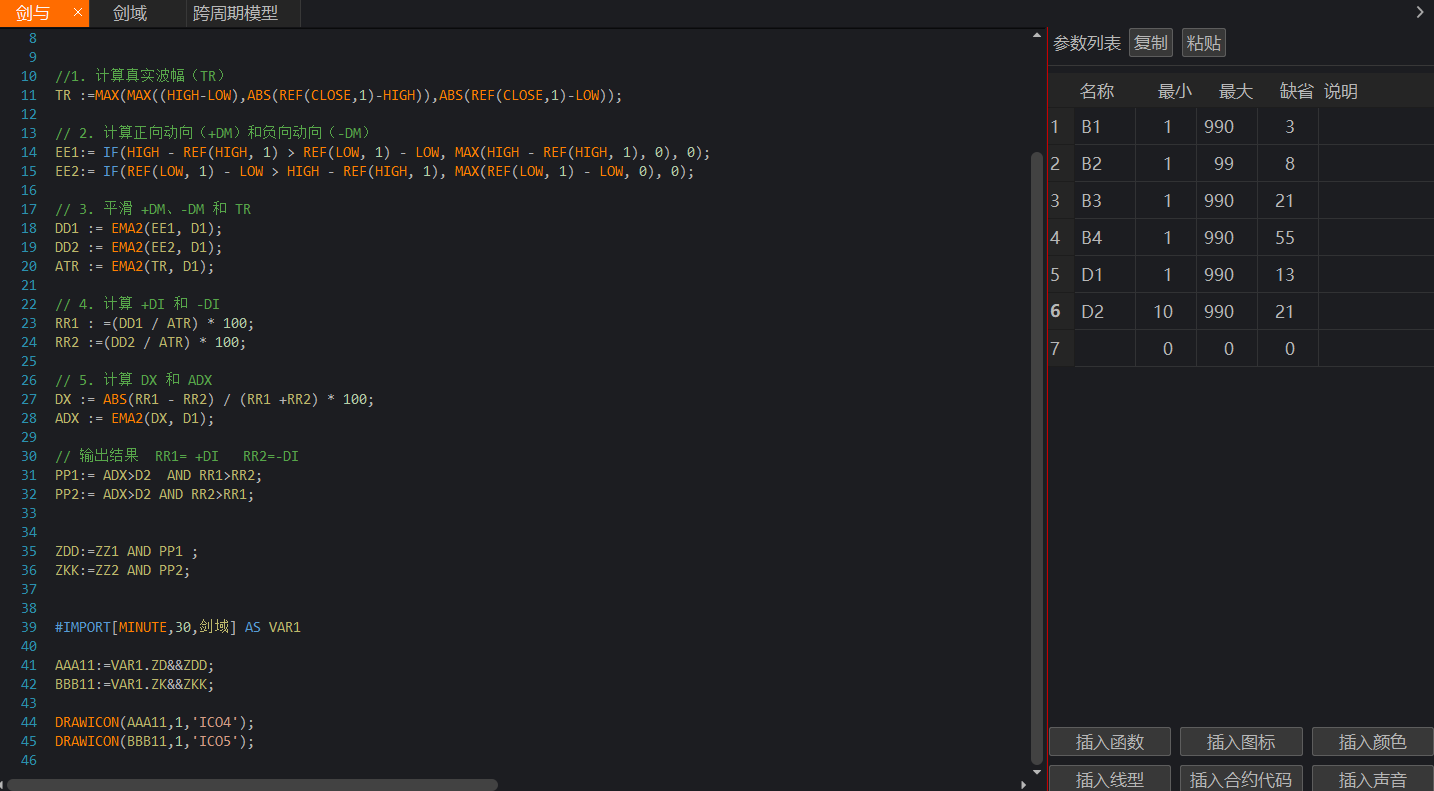
Task: Click the #IMPORT statement on line 39
Action: (177, 627)
